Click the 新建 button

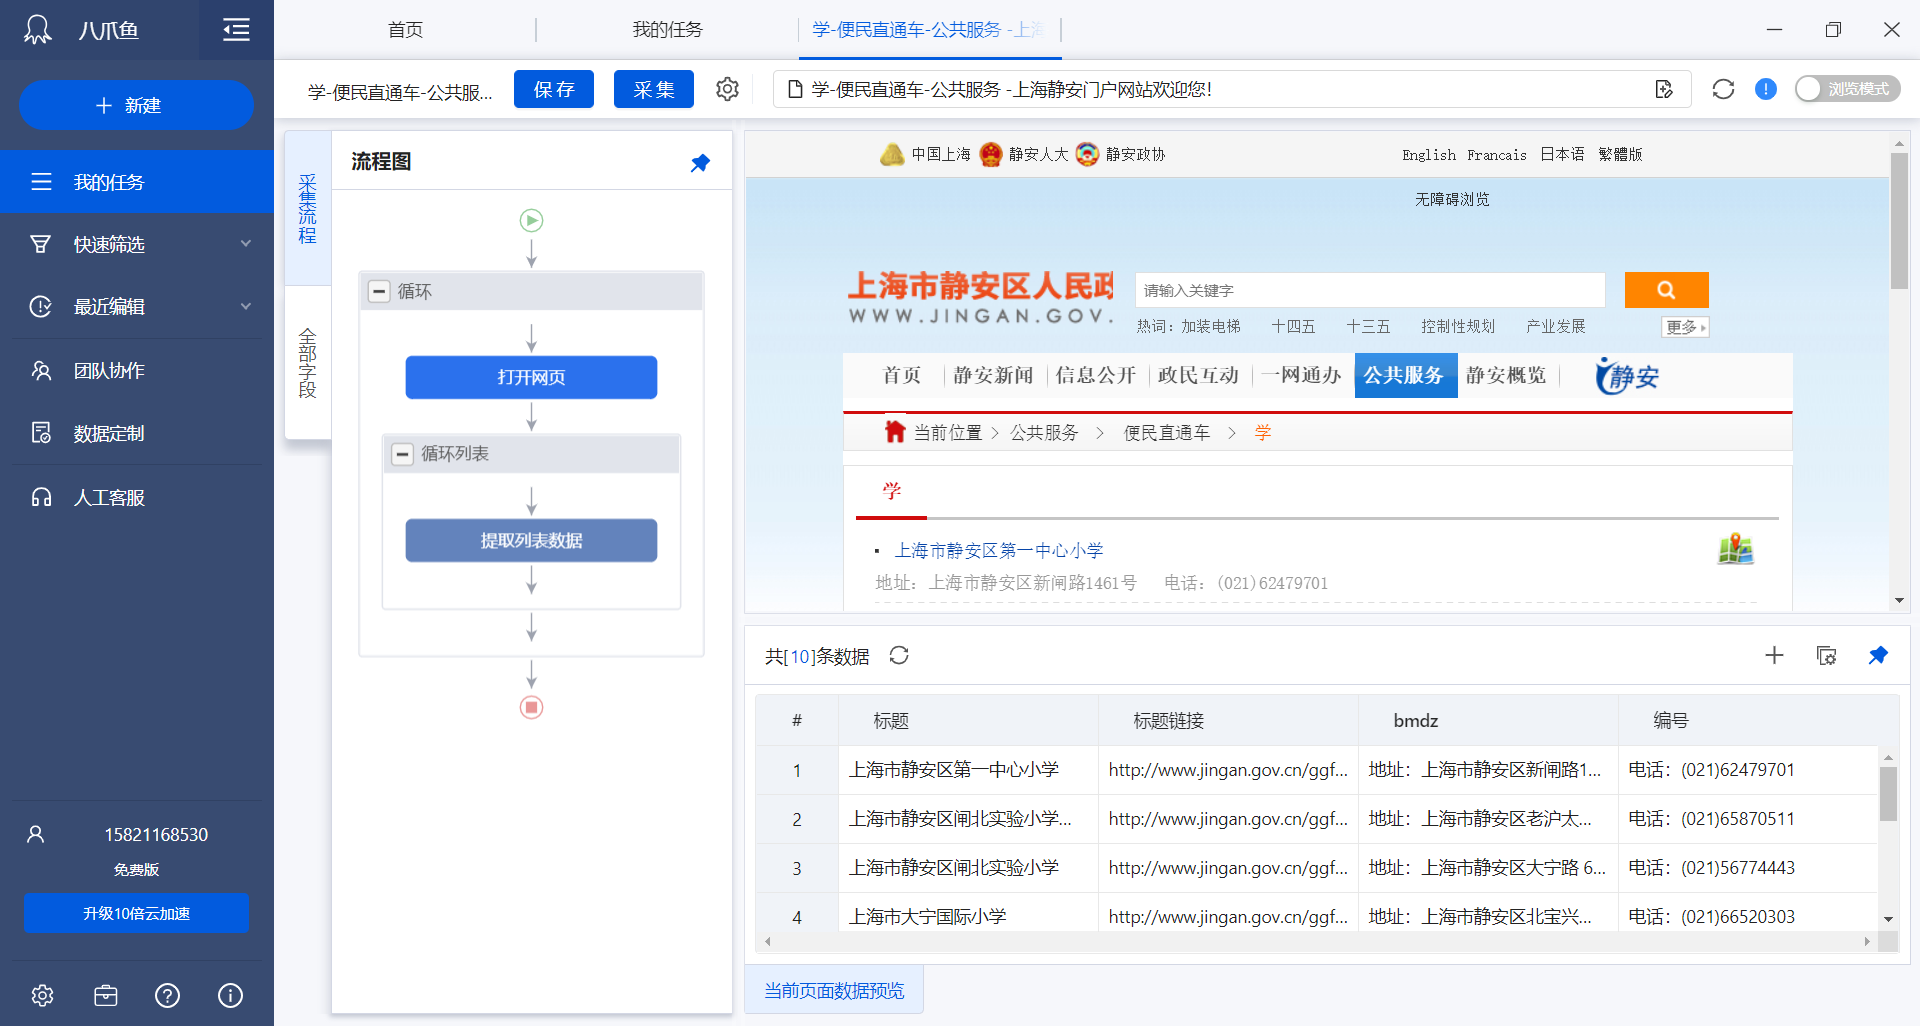136,105
